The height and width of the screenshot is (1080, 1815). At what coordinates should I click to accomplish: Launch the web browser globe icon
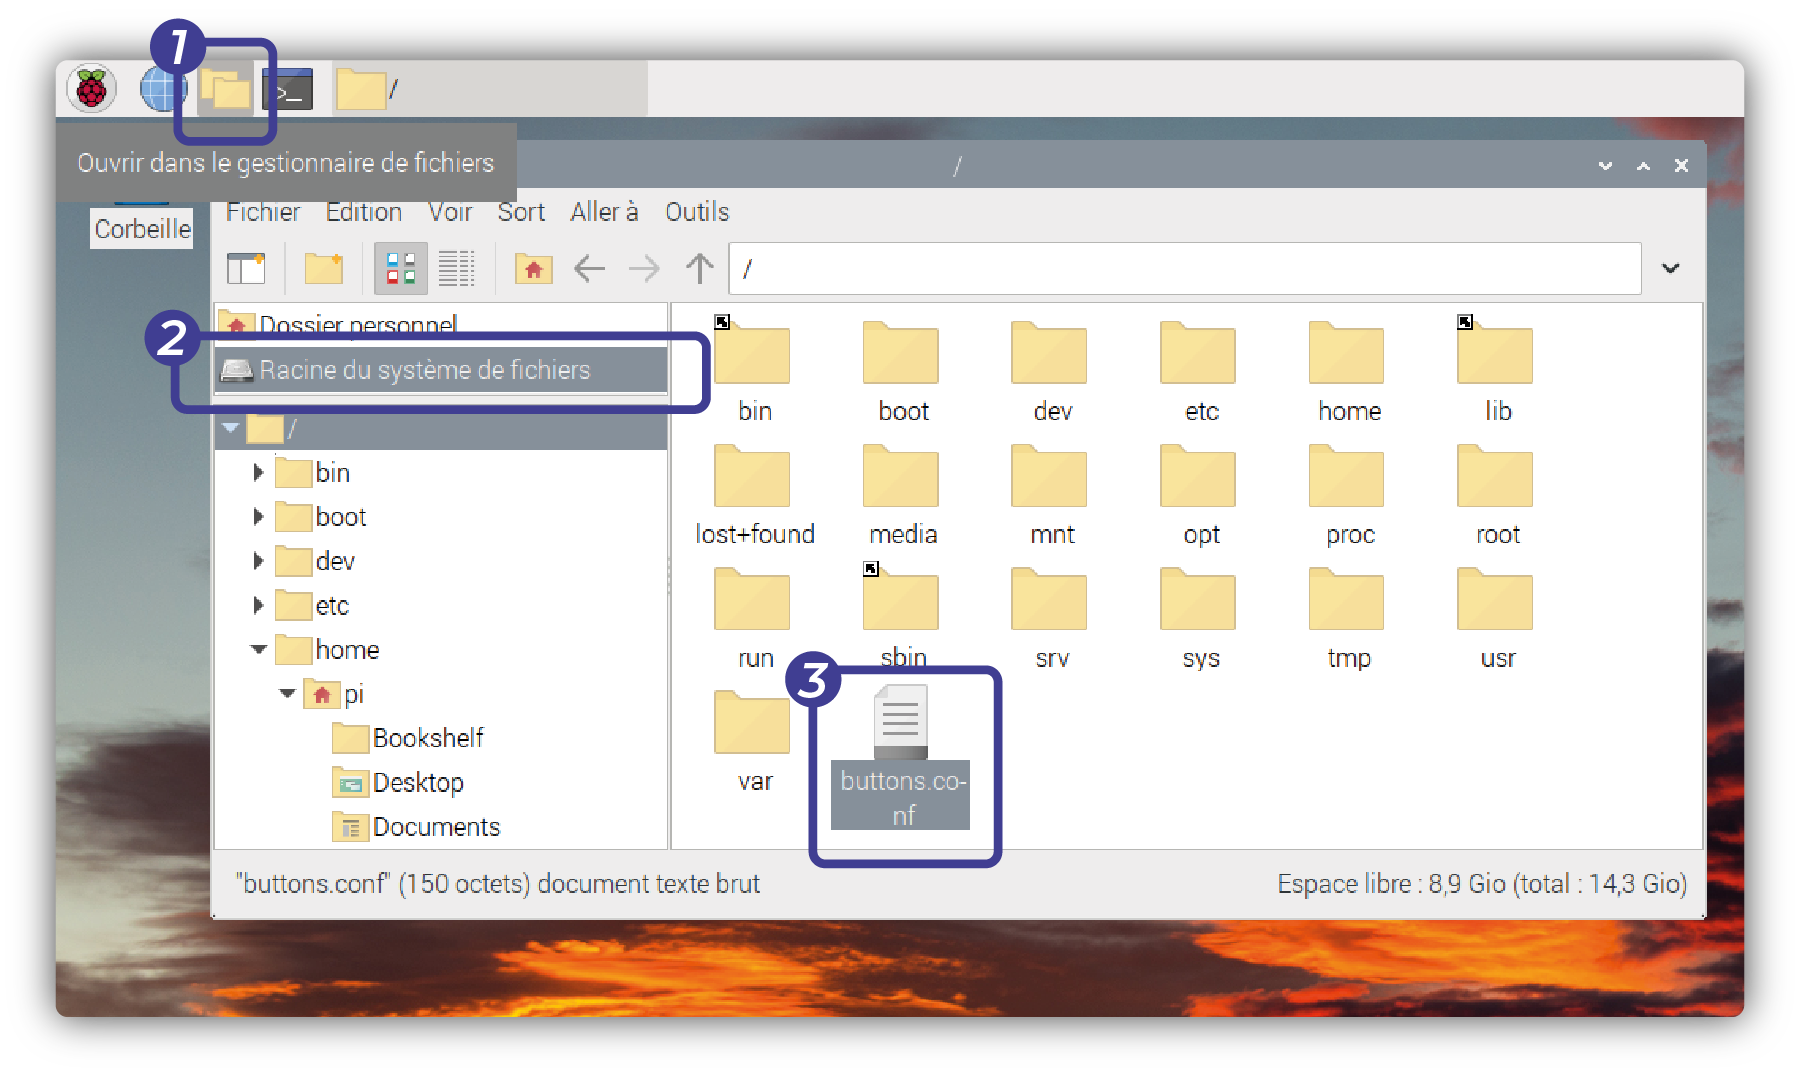pyautogui.click(x=161, y=89)
